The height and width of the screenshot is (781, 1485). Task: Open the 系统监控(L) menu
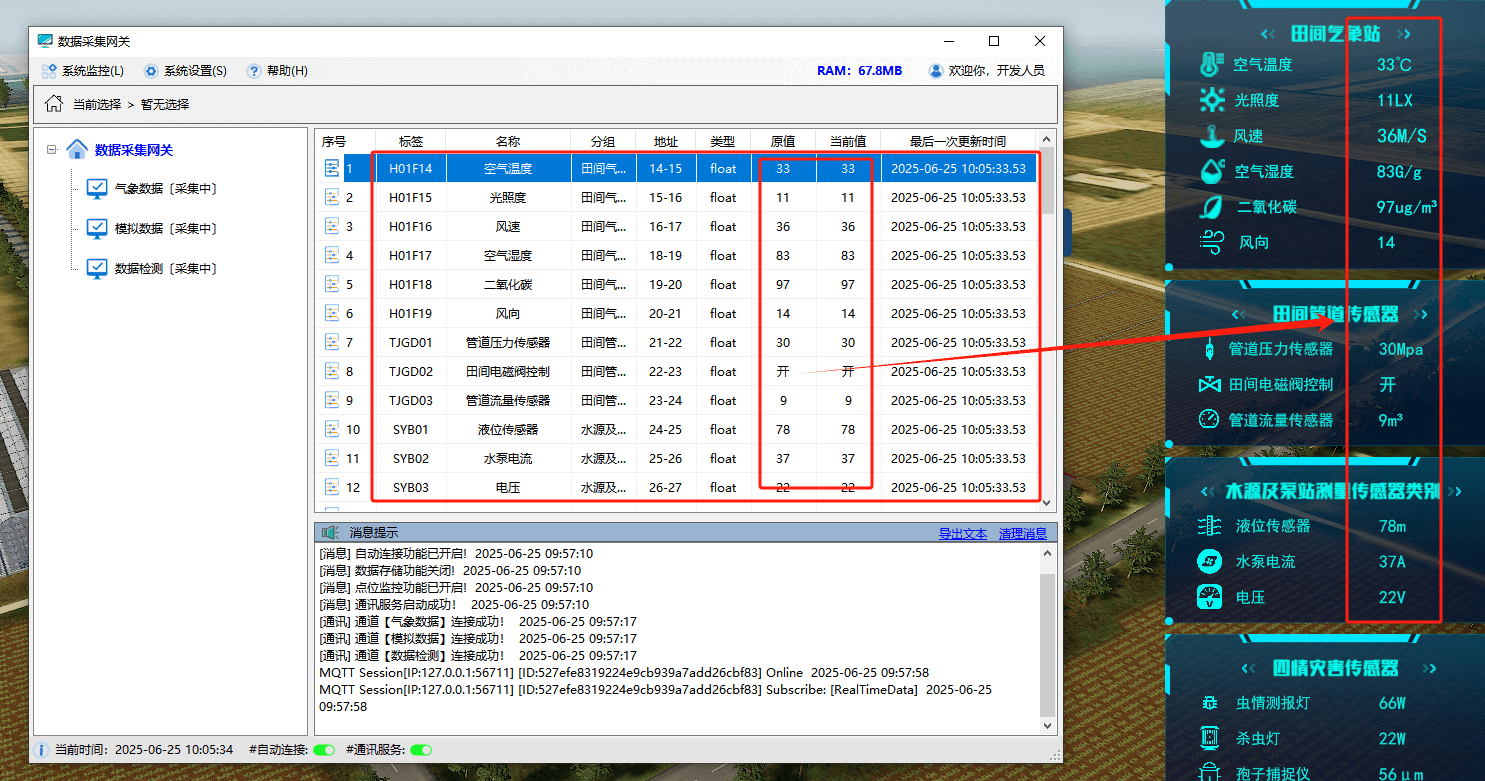tap(83, 71)
